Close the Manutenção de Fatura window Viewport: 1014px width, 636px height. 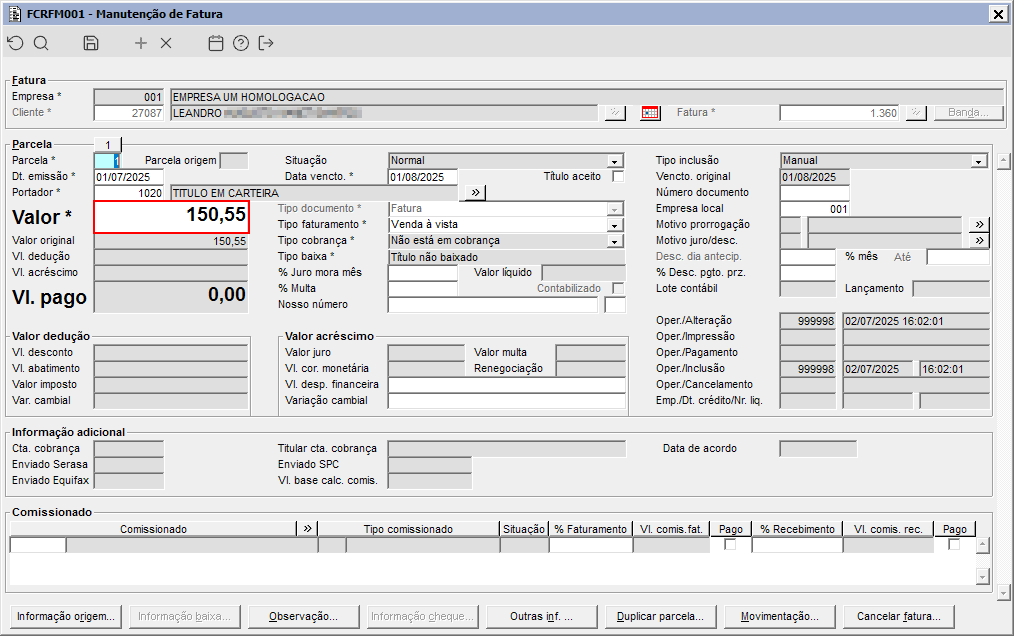[998, 14]
